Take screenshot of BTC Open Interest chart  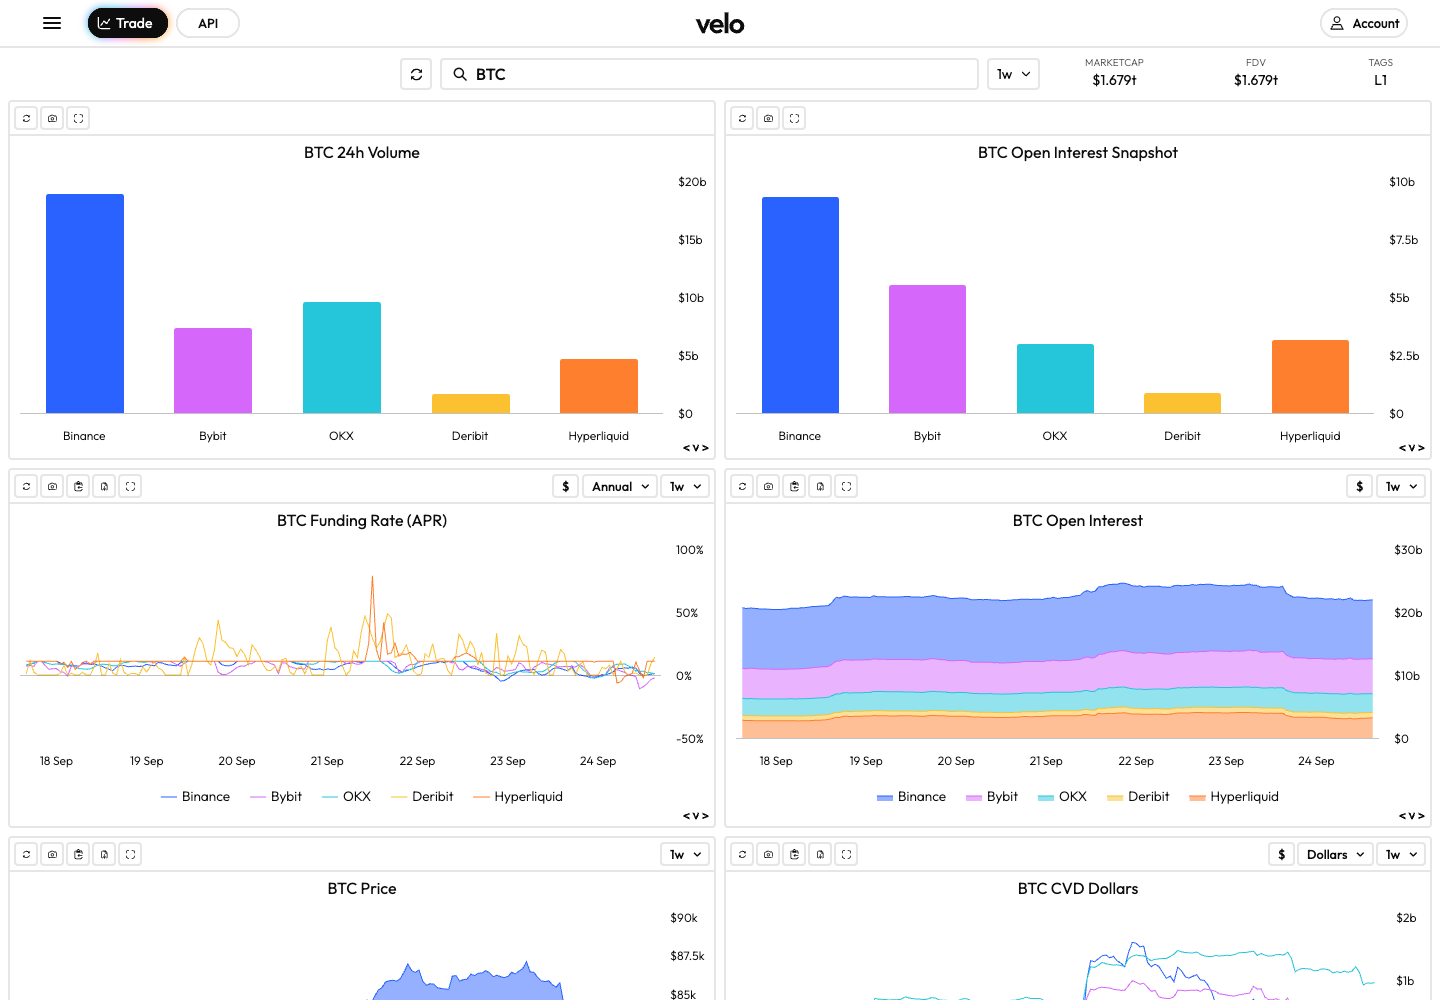coord(769,486)
